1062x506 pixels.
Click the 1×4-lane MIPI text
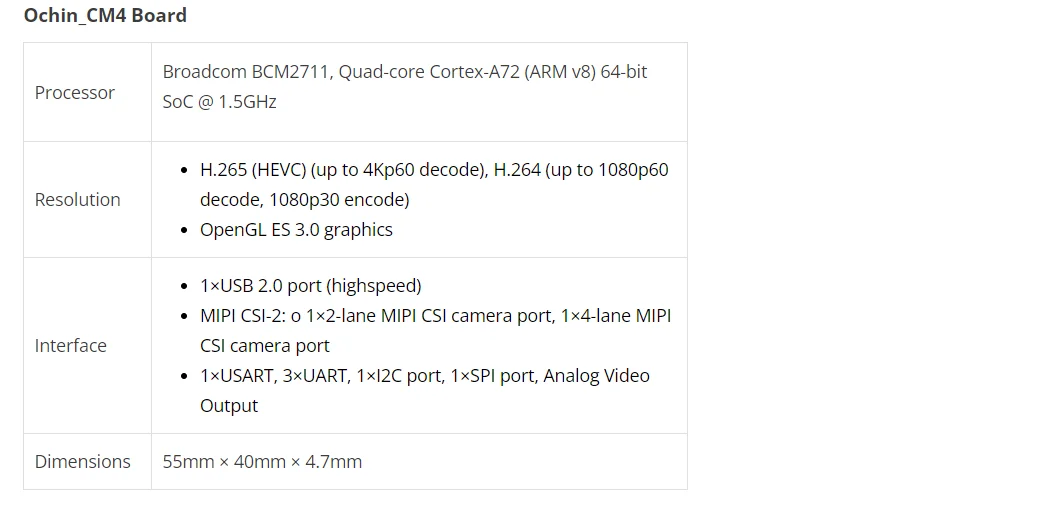pos(615,315)
